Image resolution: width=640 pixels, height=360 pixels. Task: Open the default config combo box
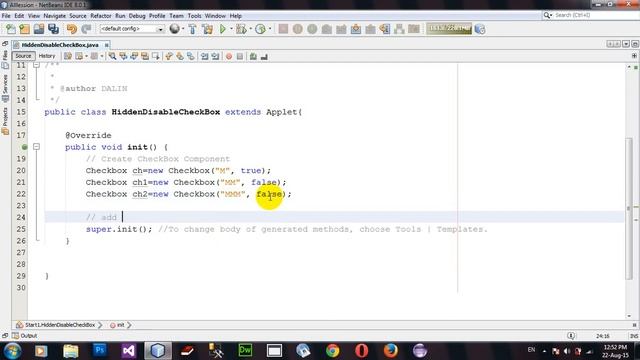(131, 29)
